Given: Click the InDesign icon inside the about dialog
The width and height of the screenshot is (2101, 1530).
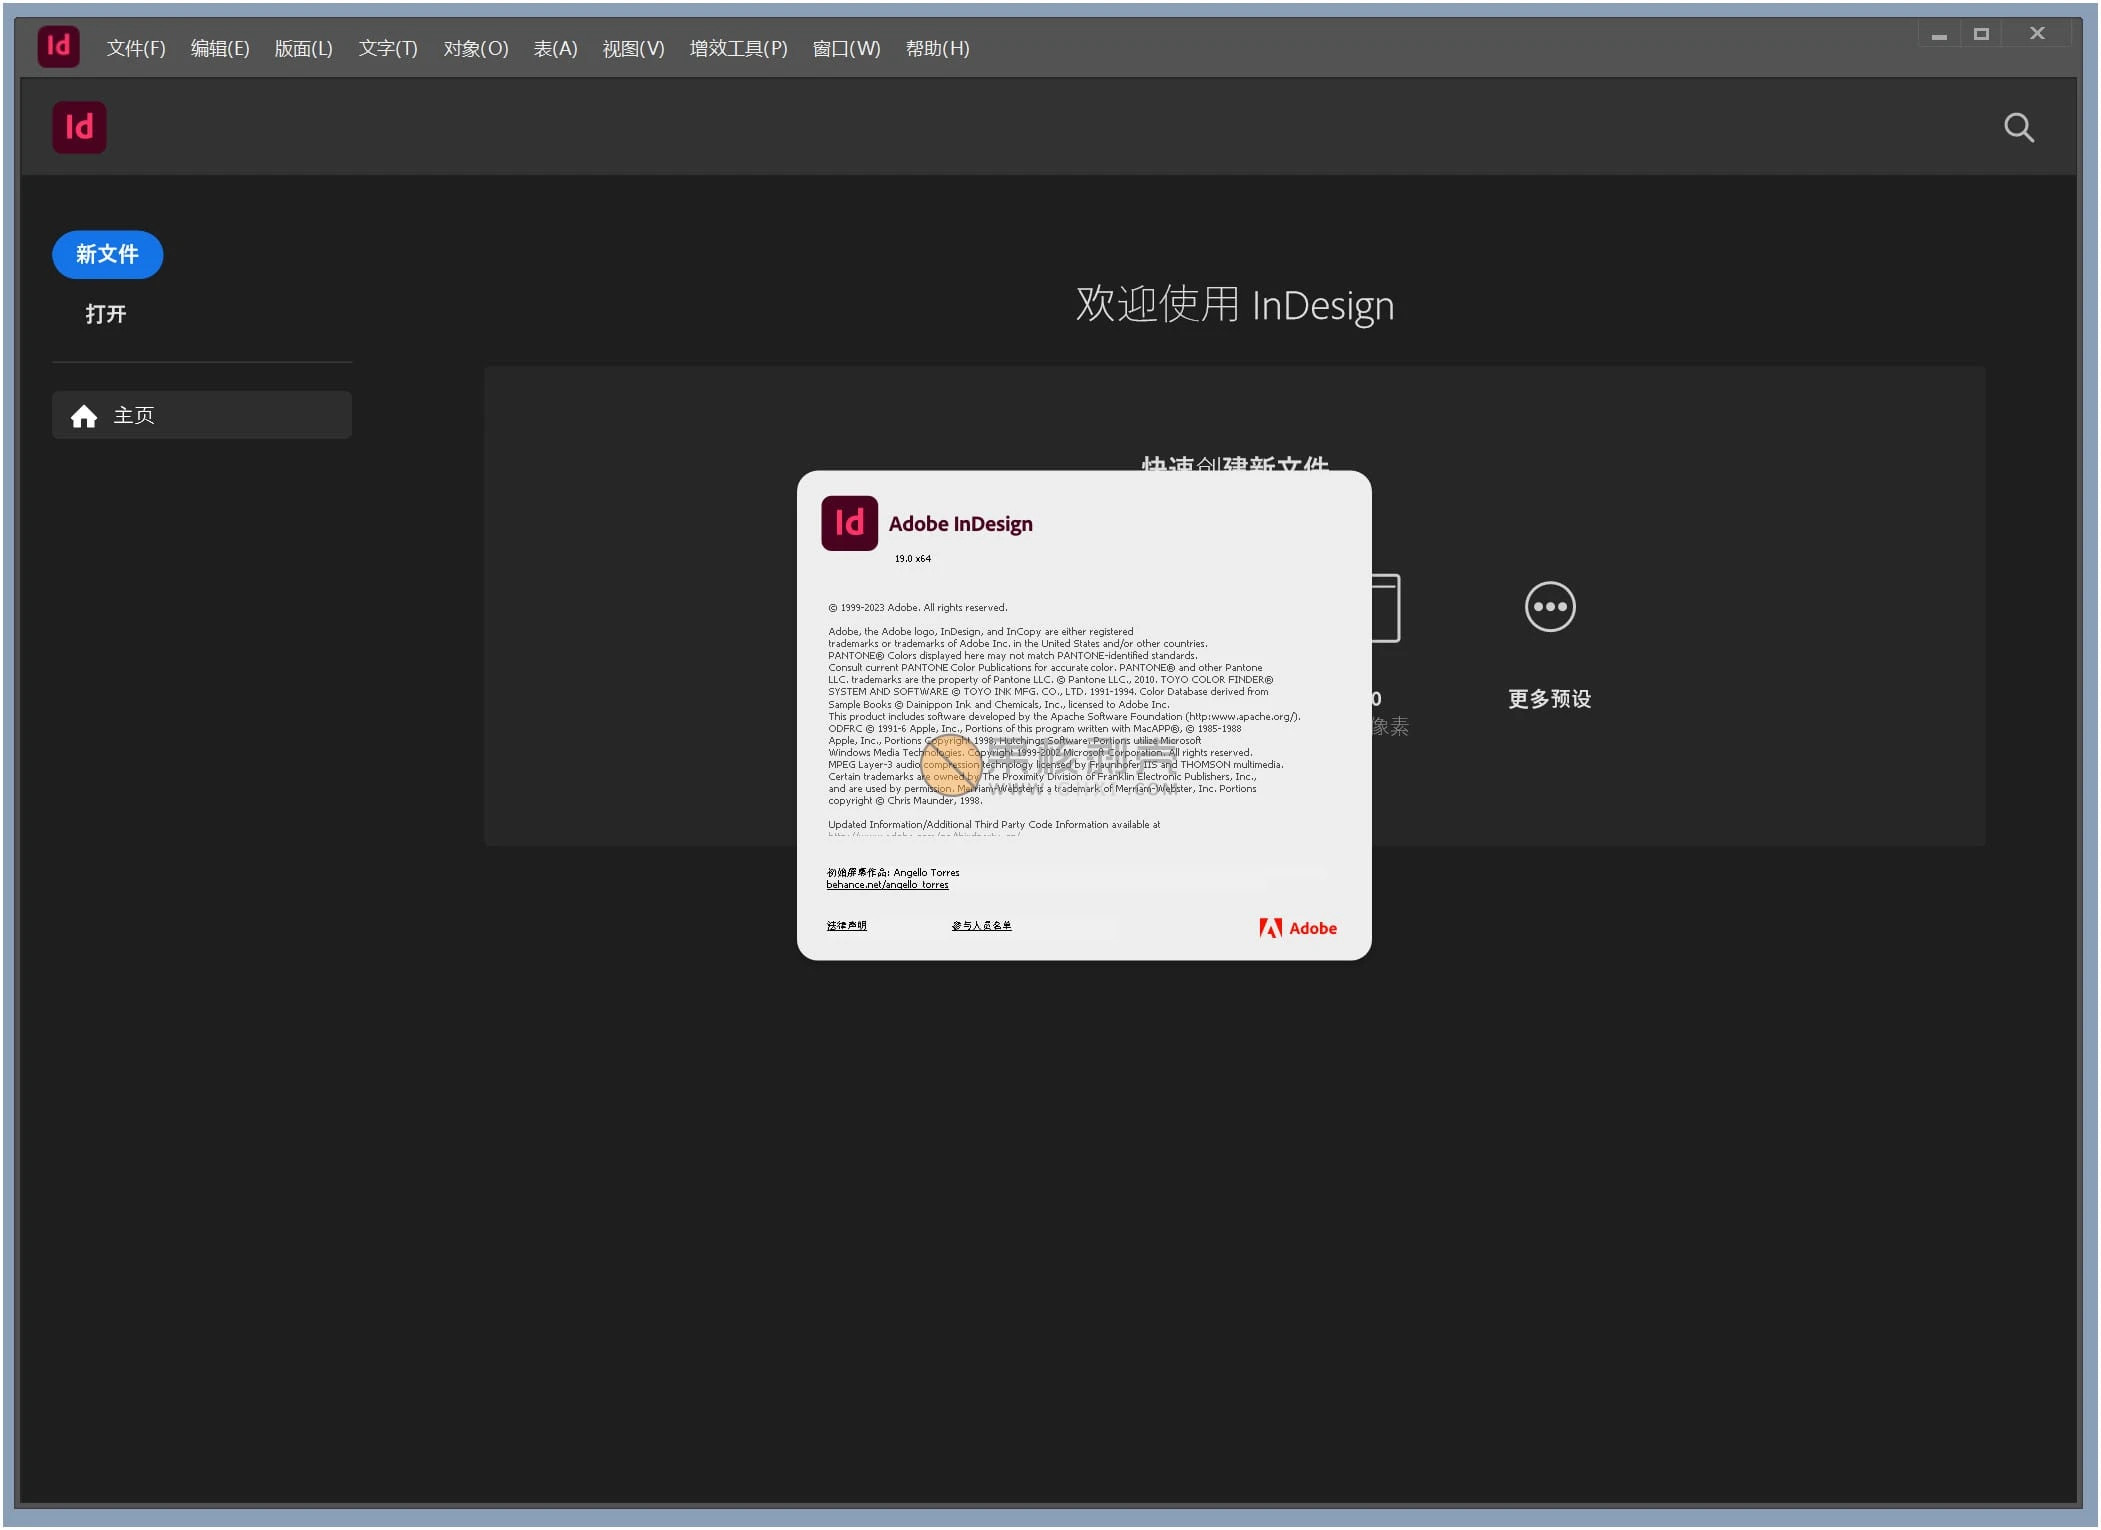Looking at the screenshot, I should pos(849,523).
